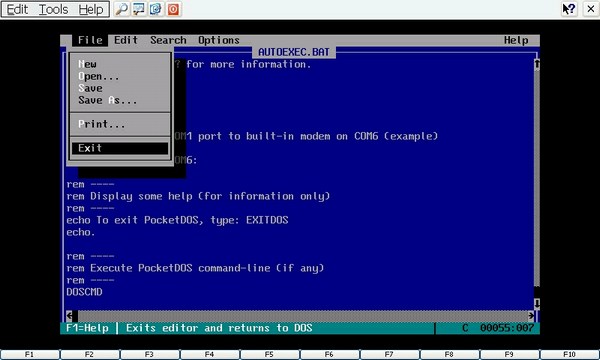Click the context help question-mark icon

pyautogui.click(x=569, y=9)
